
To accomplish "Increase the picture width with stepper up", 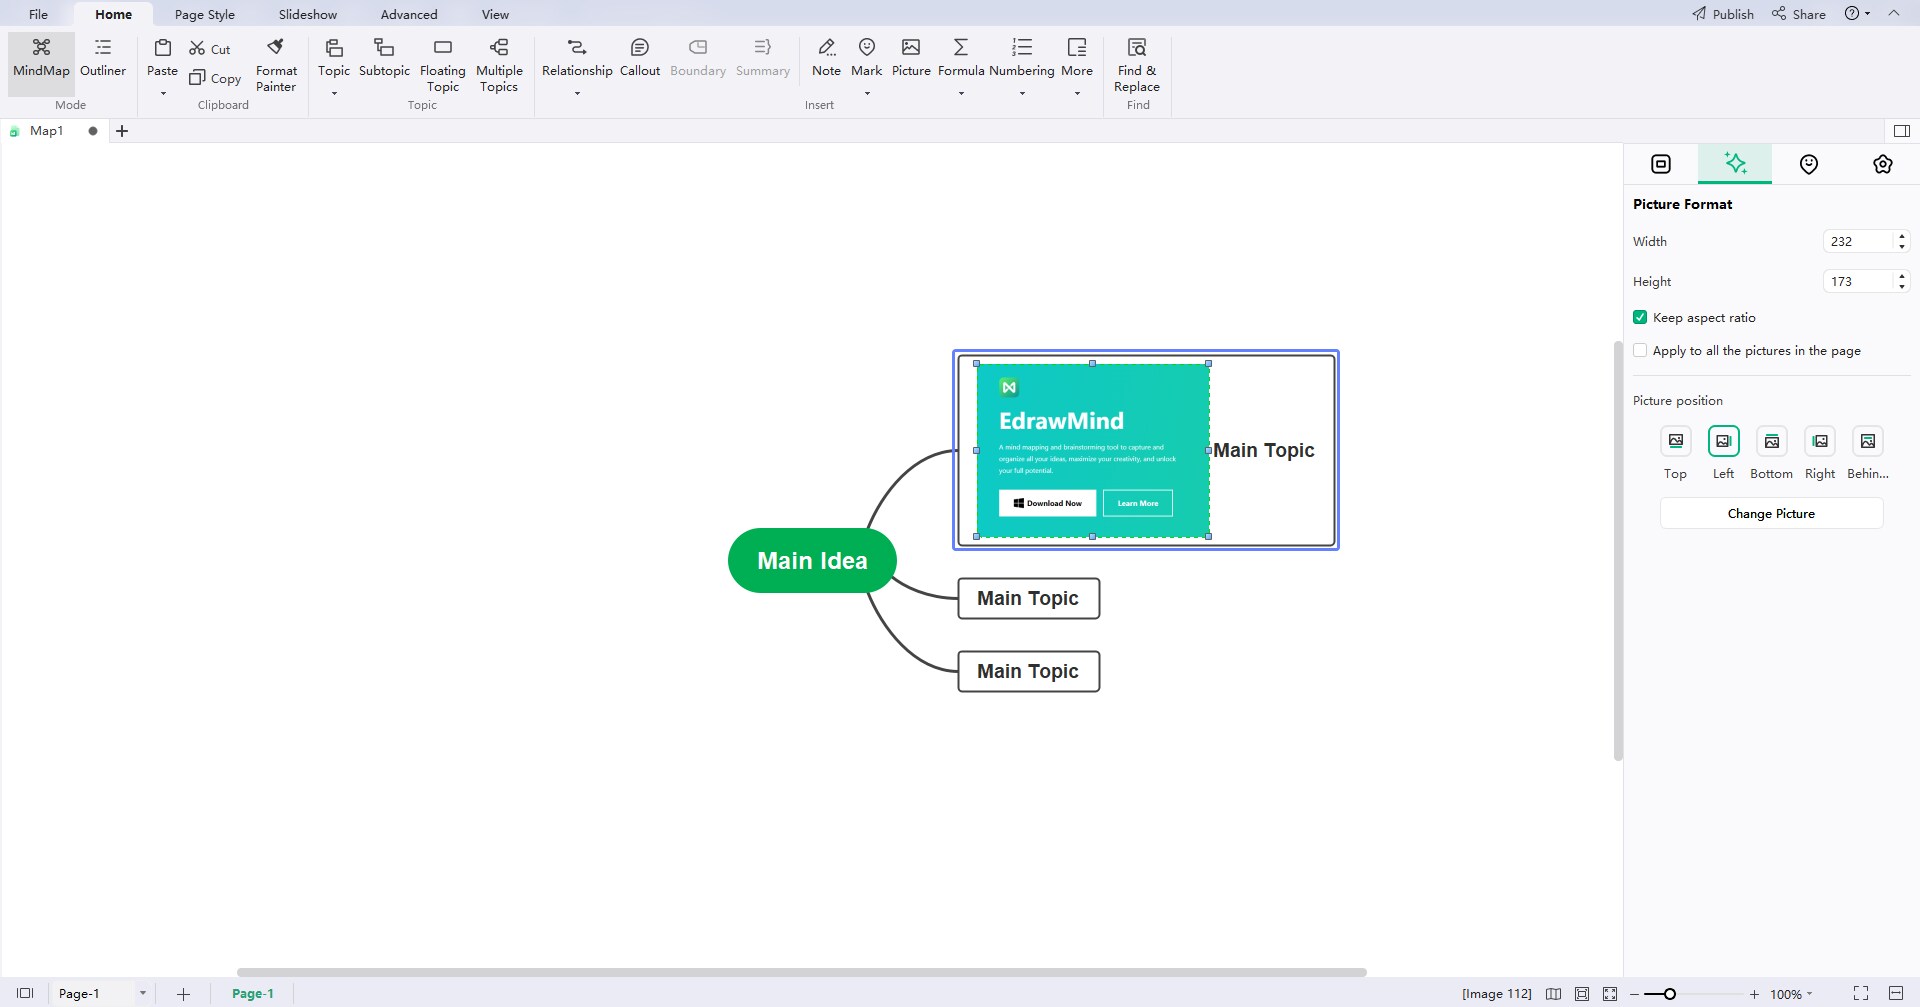I will tap(1902, 236).
